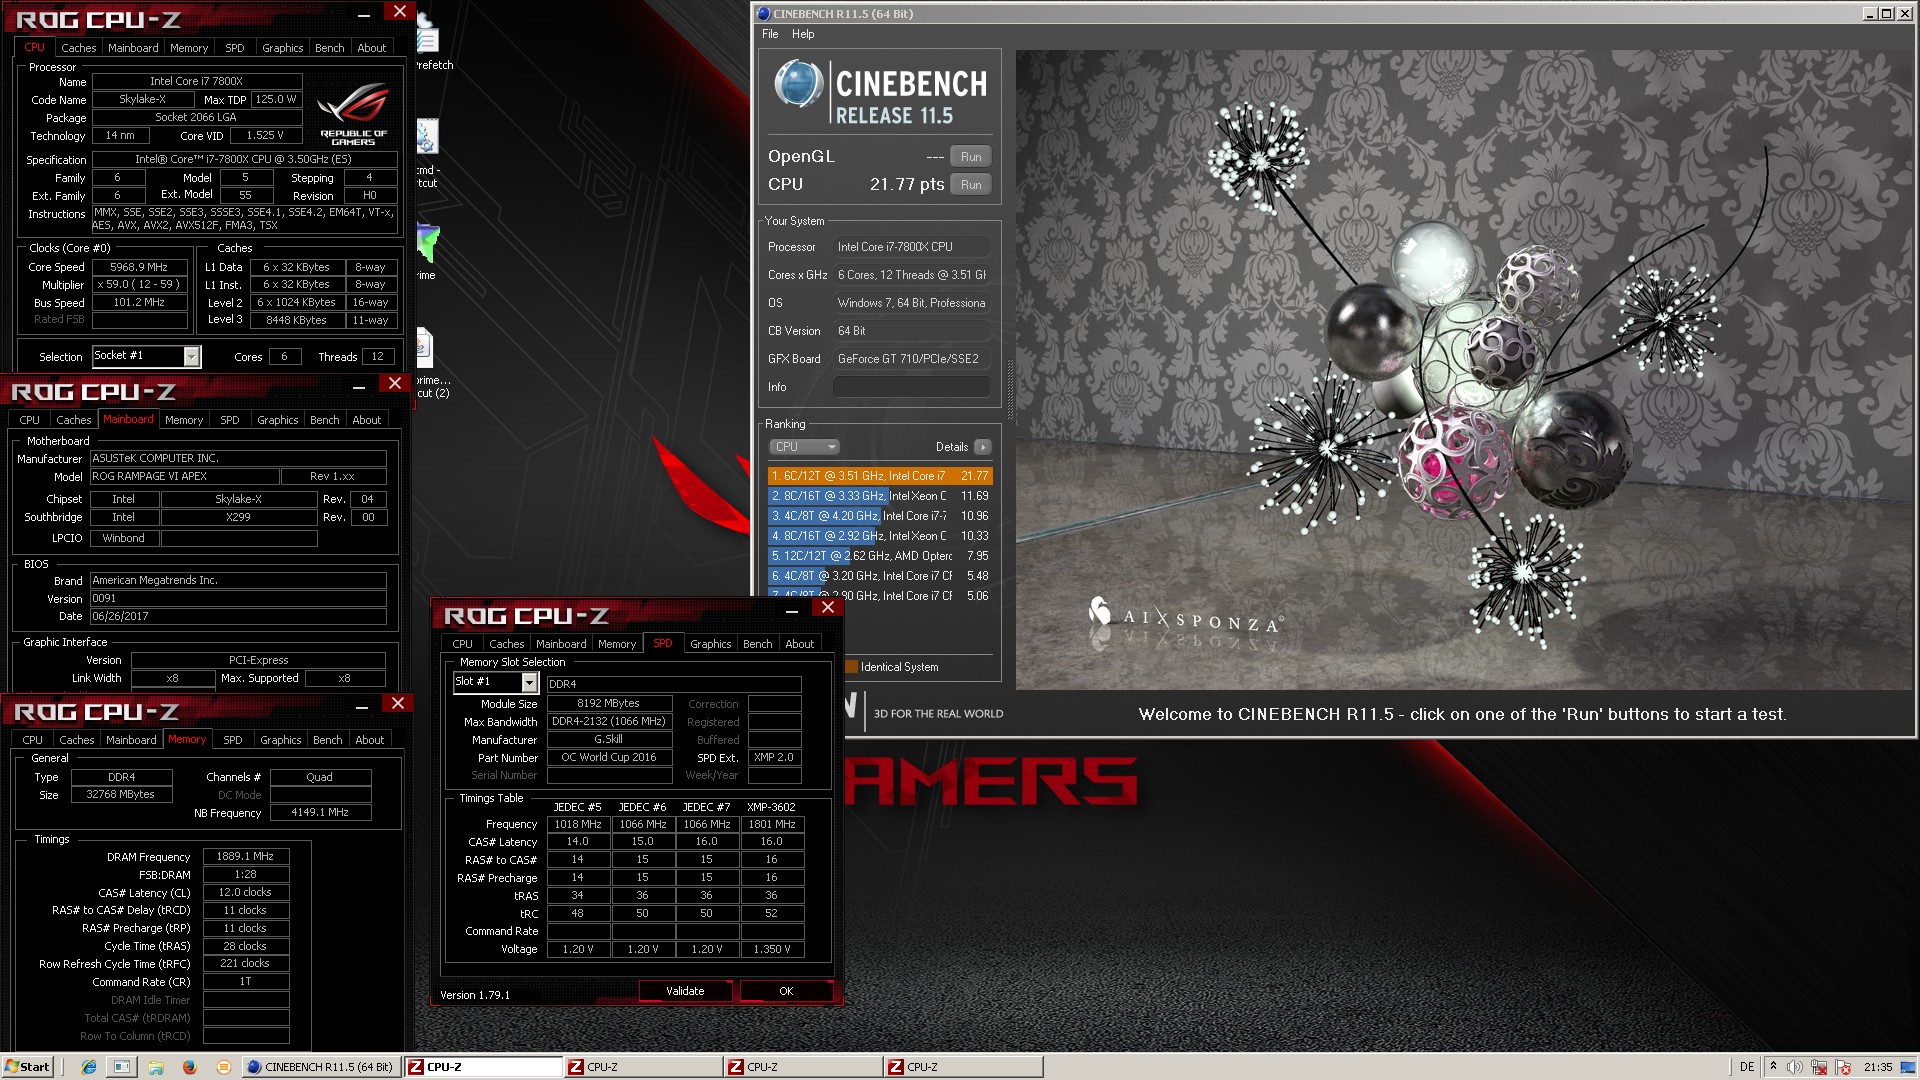Select ranking entry 3 4C/8T @ 4.20 GHz
1920x1080 pixels.
[880, 516]
